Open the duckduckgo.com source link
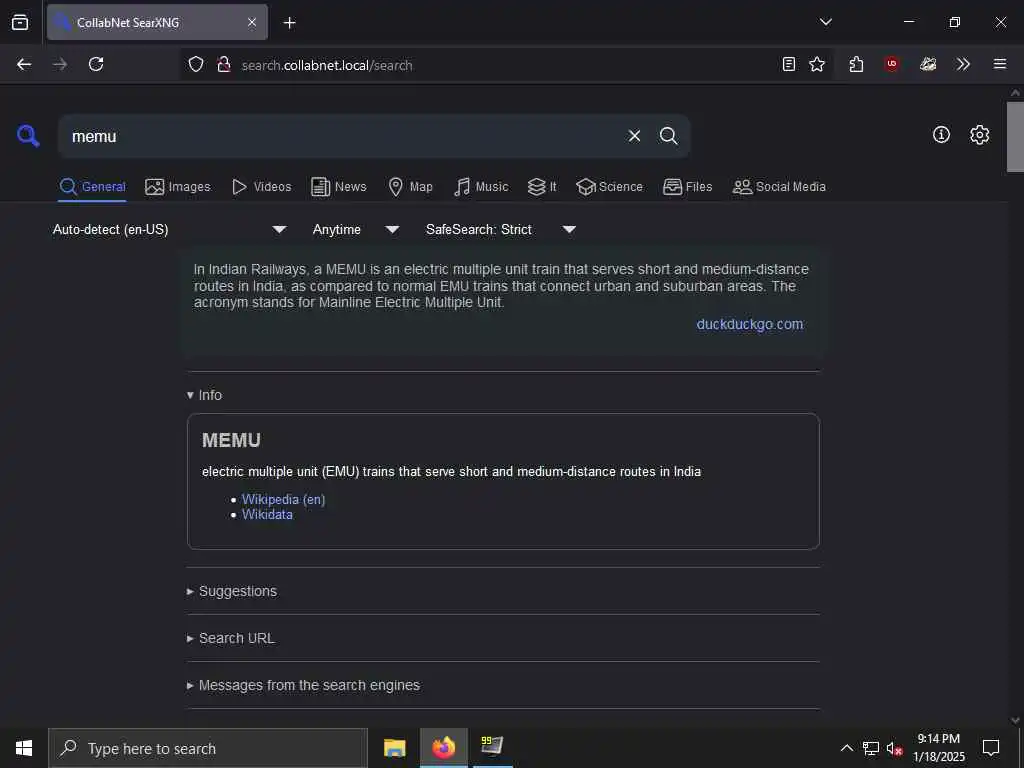This screenshot has height=768, width=1024. [750, 324]
